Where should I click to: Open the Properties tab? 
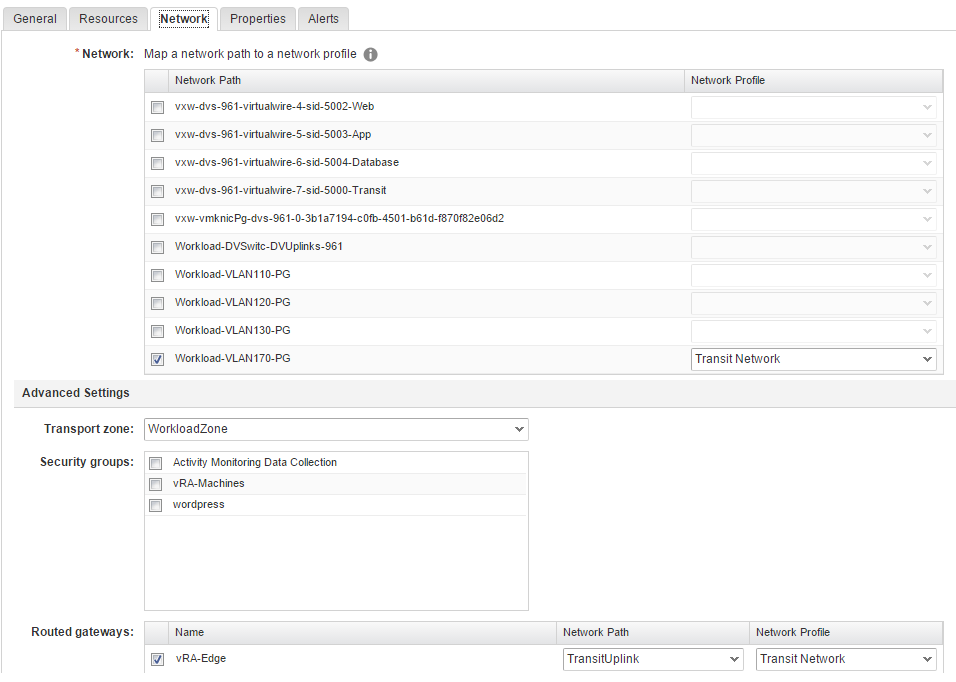tap(257, 18)
